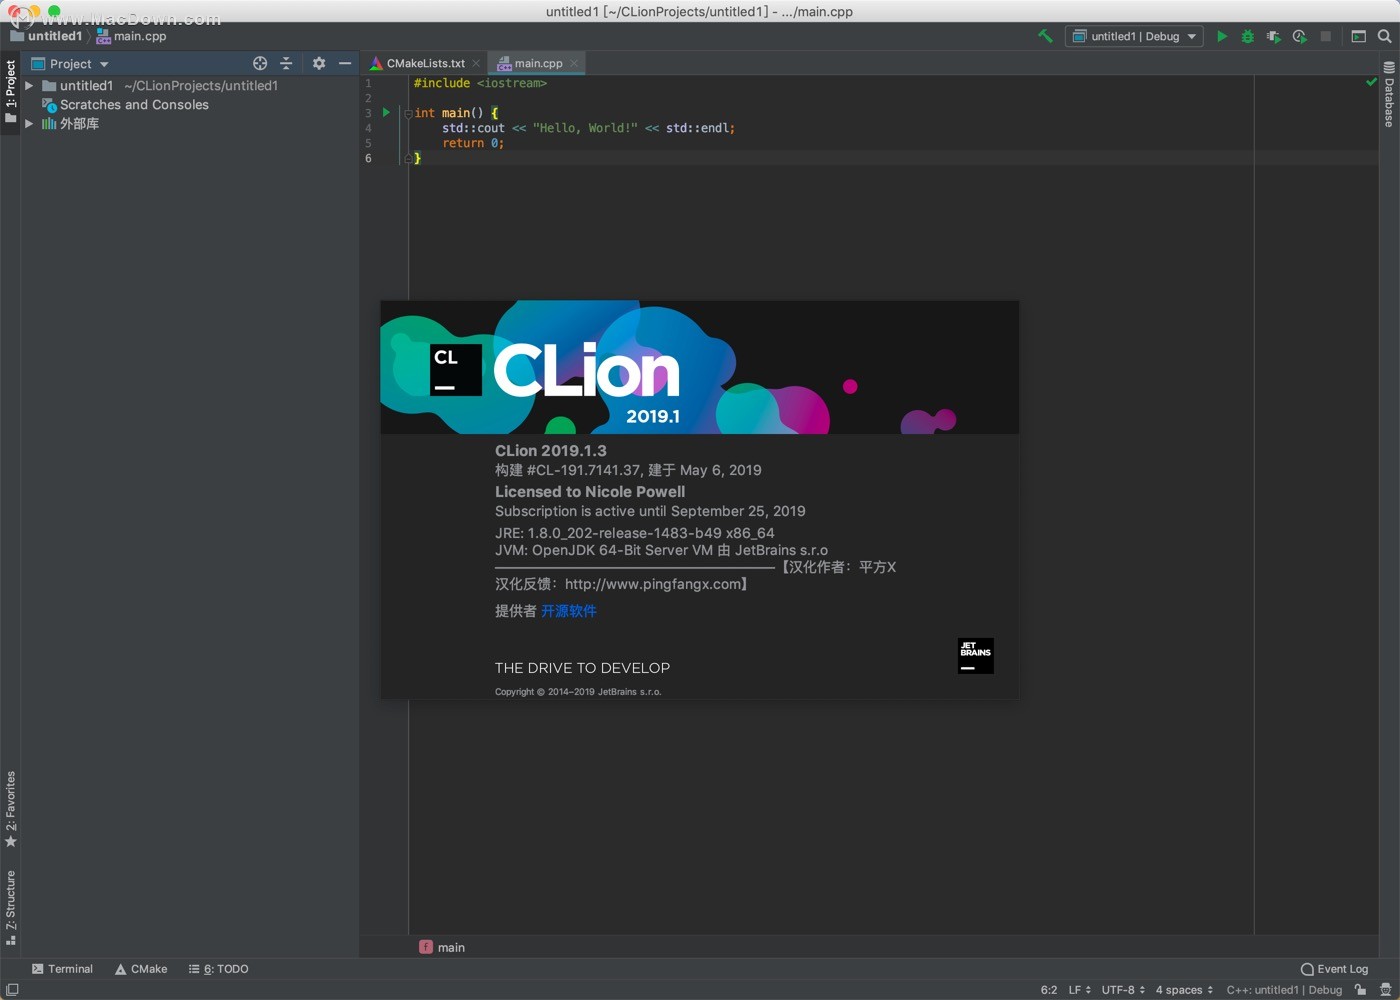This screenshot has width=1400, height=1000.
Task: Click the std::cout Hello World line
Action: (588, 128)
